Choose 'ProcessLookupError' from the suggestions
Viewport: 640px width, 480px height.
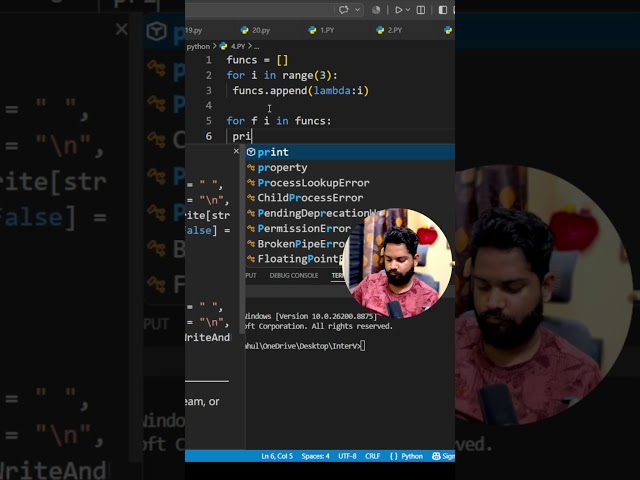(350, 183)
